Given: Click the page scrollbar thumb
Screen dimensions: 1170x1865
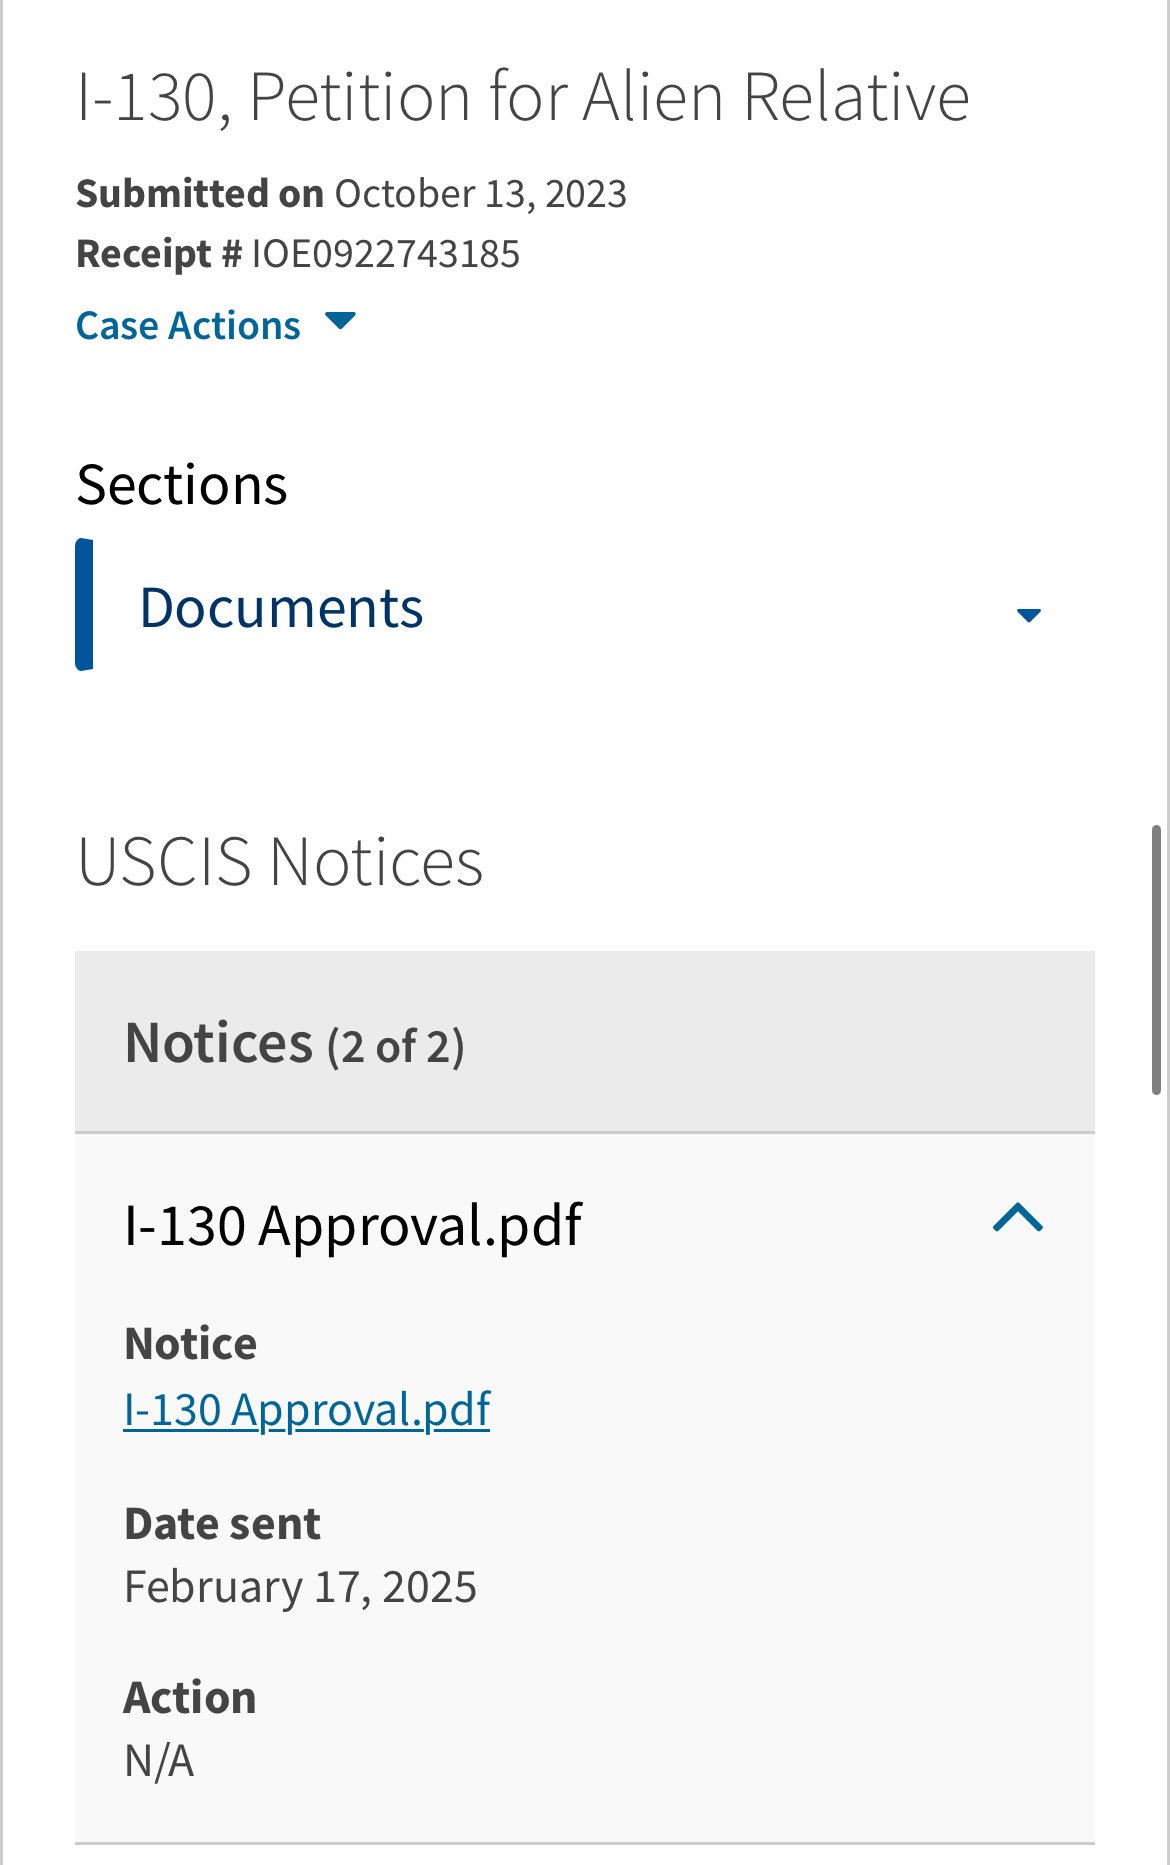Looking at the screenshot, I should pos(1156,960).
